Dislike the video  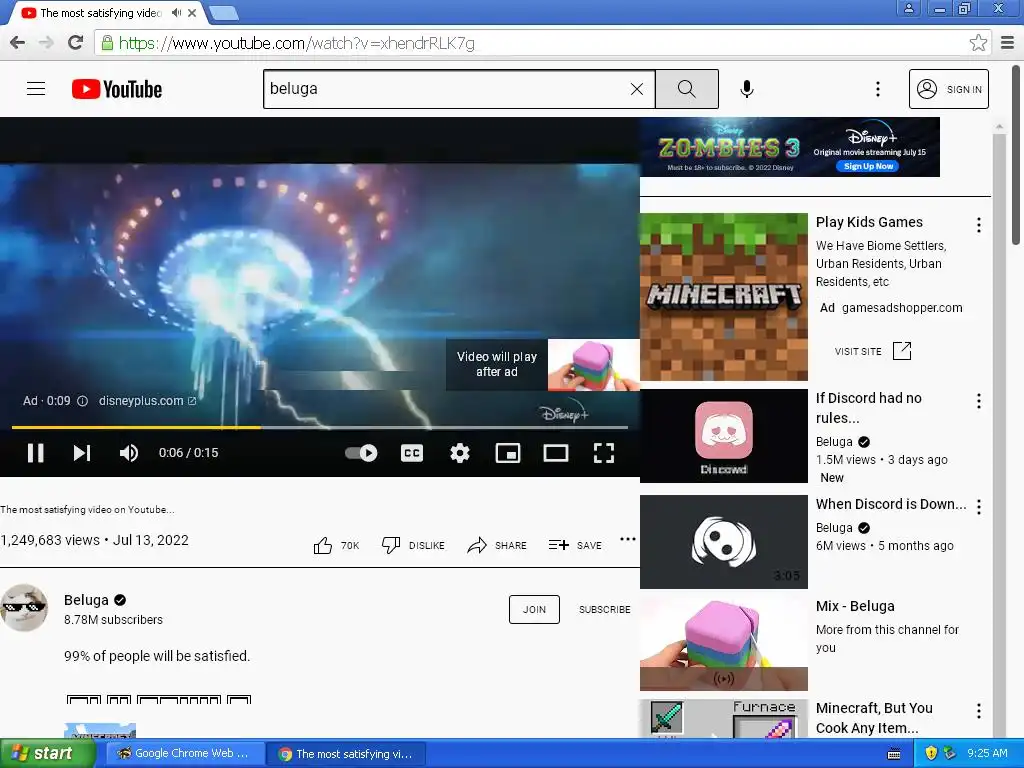[x=413, y=545]
